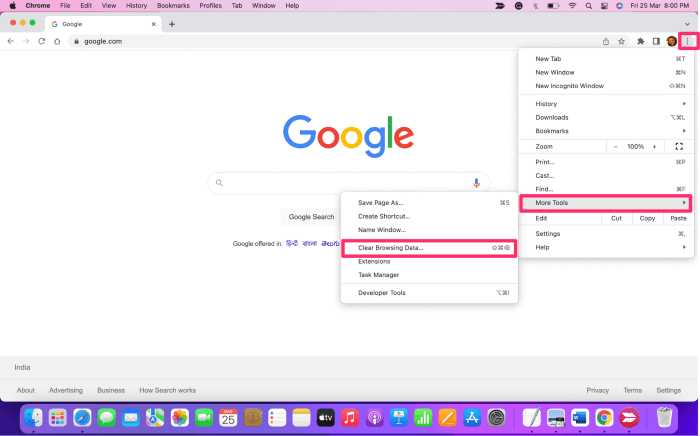Open Spotlight search in the menu bar

tap(589, 6)
